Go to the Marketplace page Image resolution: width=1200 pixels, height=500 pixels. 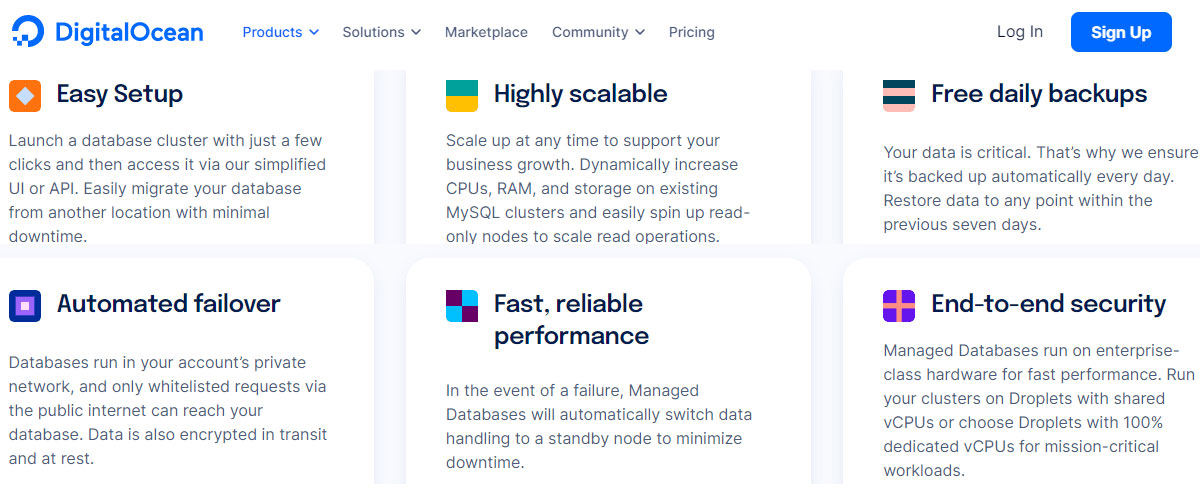coord(486,32)
